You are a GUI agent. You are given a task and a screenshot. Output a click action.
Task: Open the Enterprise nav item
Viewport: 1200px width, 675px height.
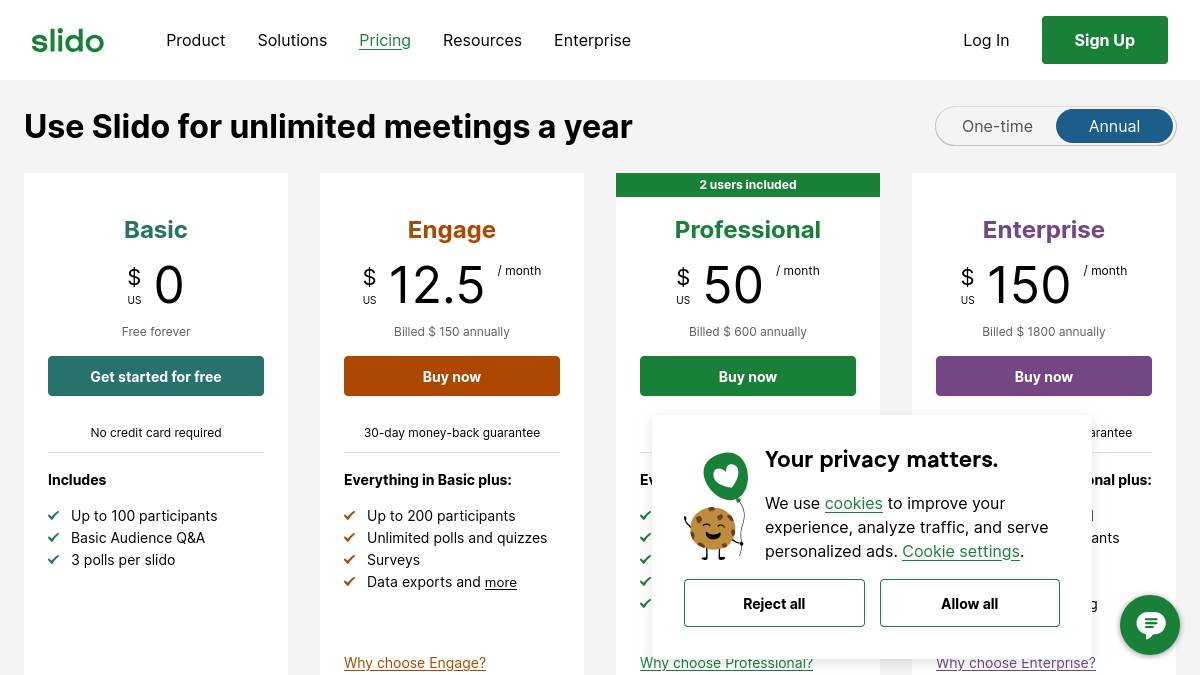pos(592,40)
